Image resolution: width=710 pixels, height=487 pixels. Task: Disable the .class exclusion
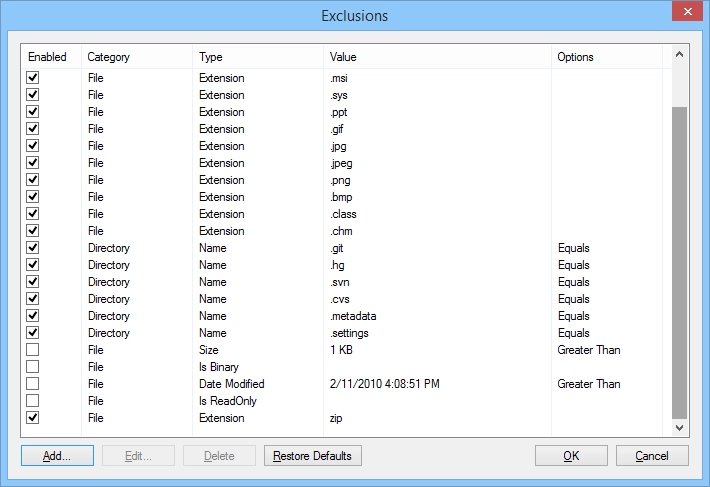[33, 214]
